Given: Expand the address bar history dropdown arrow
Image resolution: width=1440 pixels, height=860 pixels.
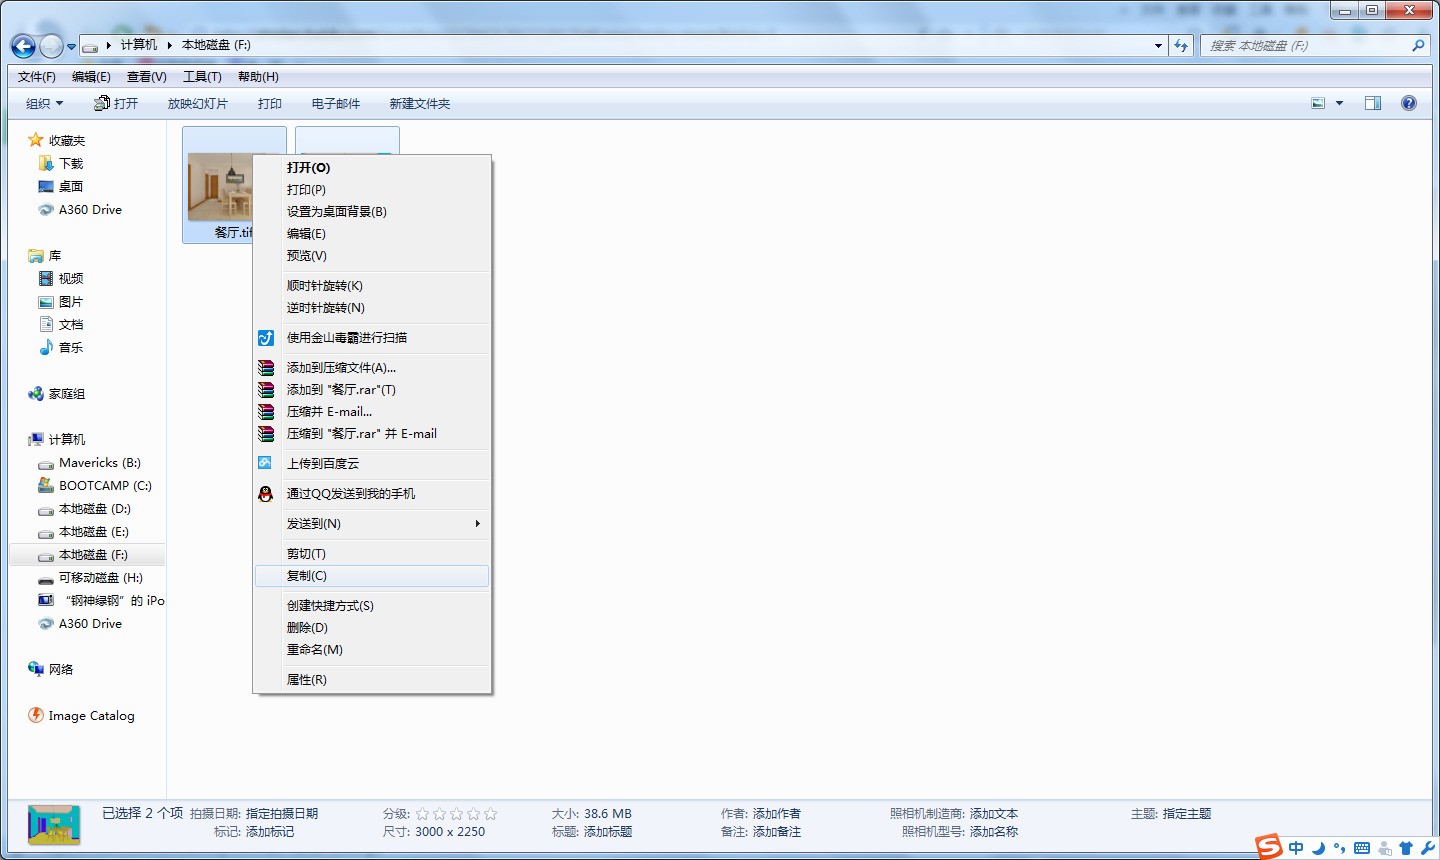Looking at the screenshot, I should pos(1158,45).
